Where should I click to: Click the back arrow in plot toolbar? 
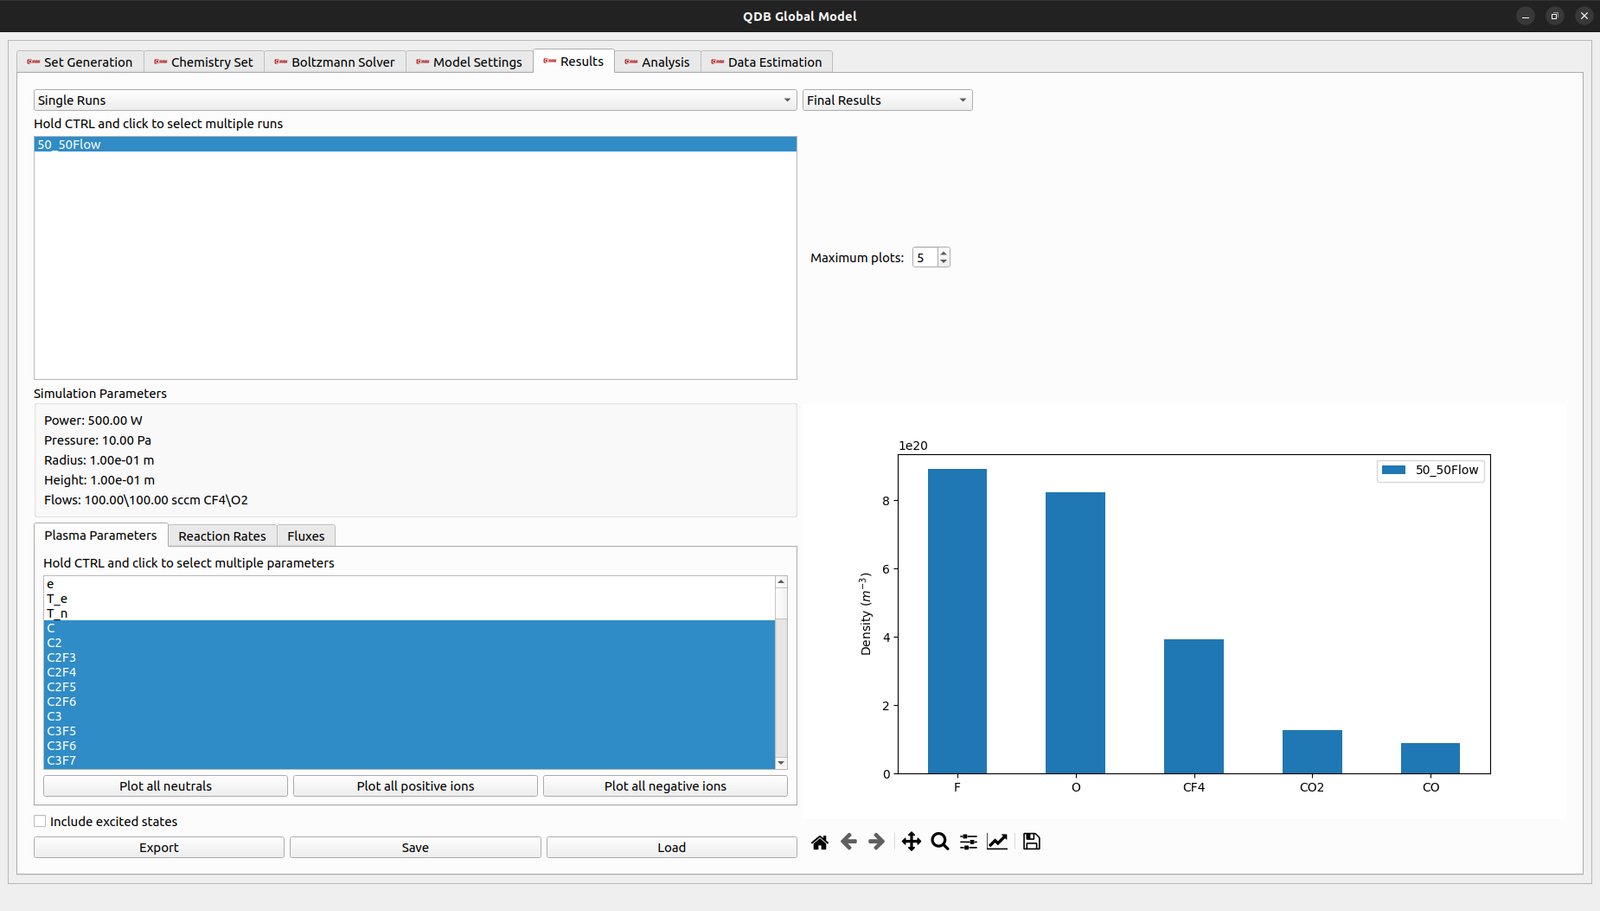(x=848, y=842)
